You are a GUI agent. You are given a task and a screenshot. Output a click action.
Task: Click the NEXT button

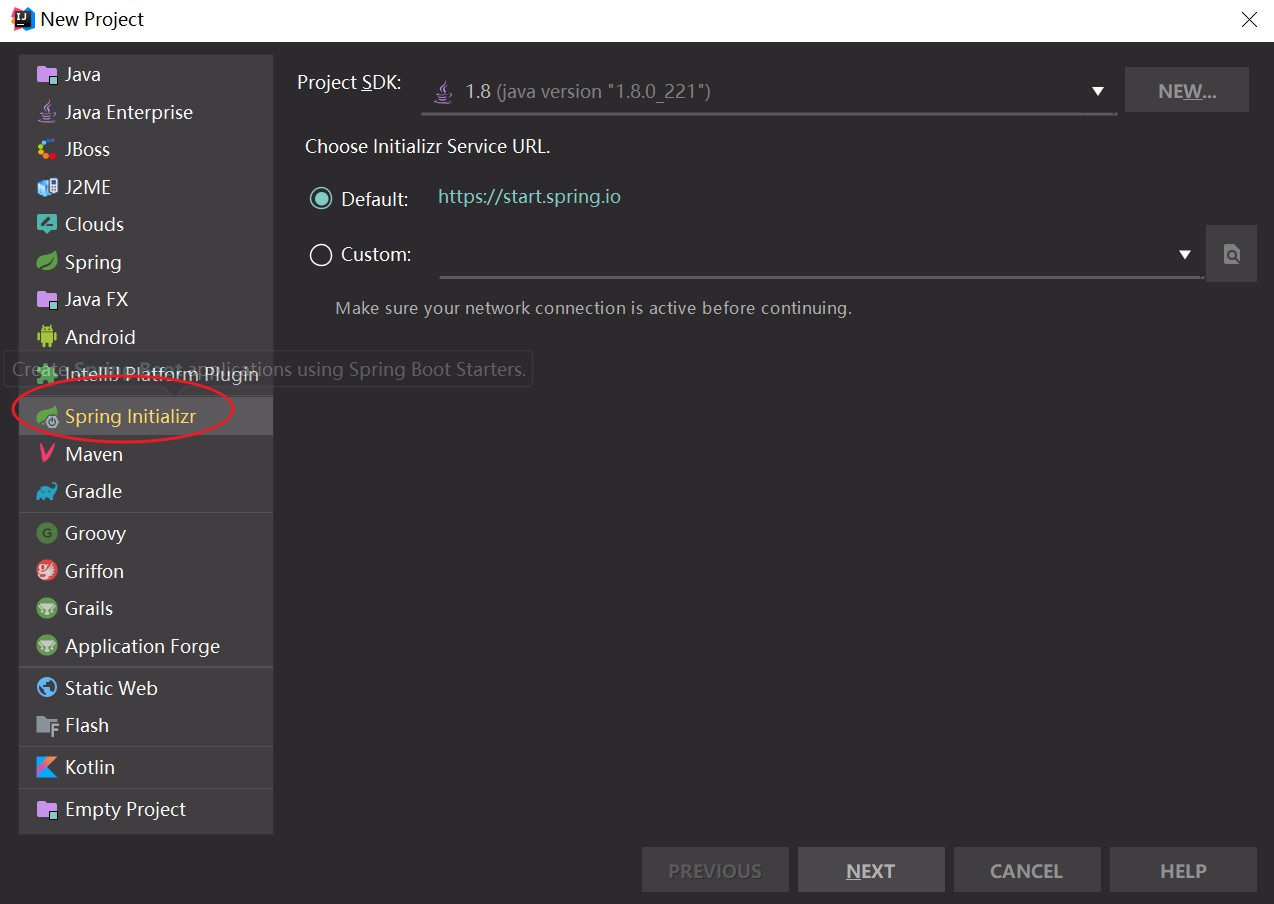(871, 870)
